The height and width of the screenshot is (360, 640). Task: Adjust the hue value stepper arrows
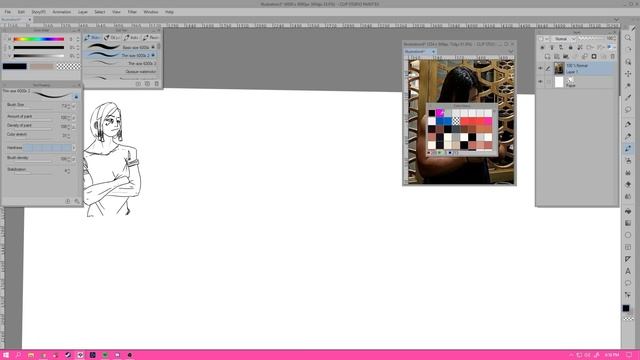[x=78, y=40]
